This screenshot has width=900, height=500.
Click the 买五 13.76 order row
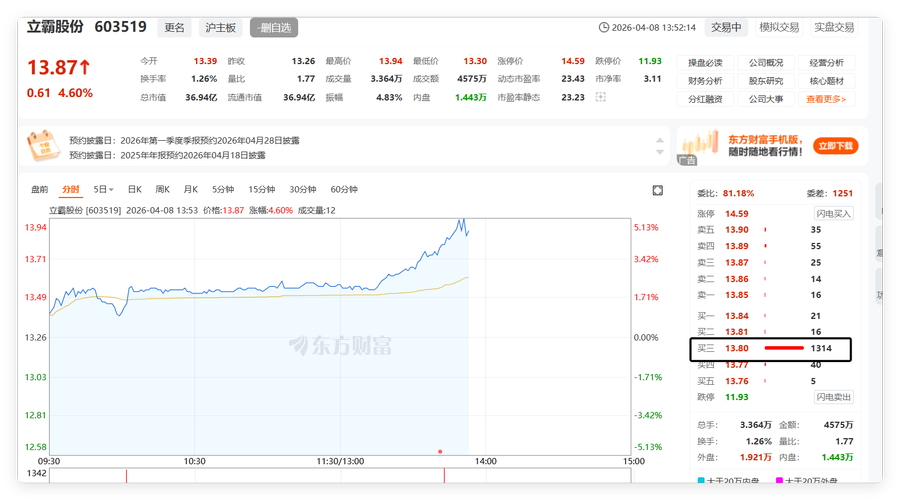(x=773, y=381)
